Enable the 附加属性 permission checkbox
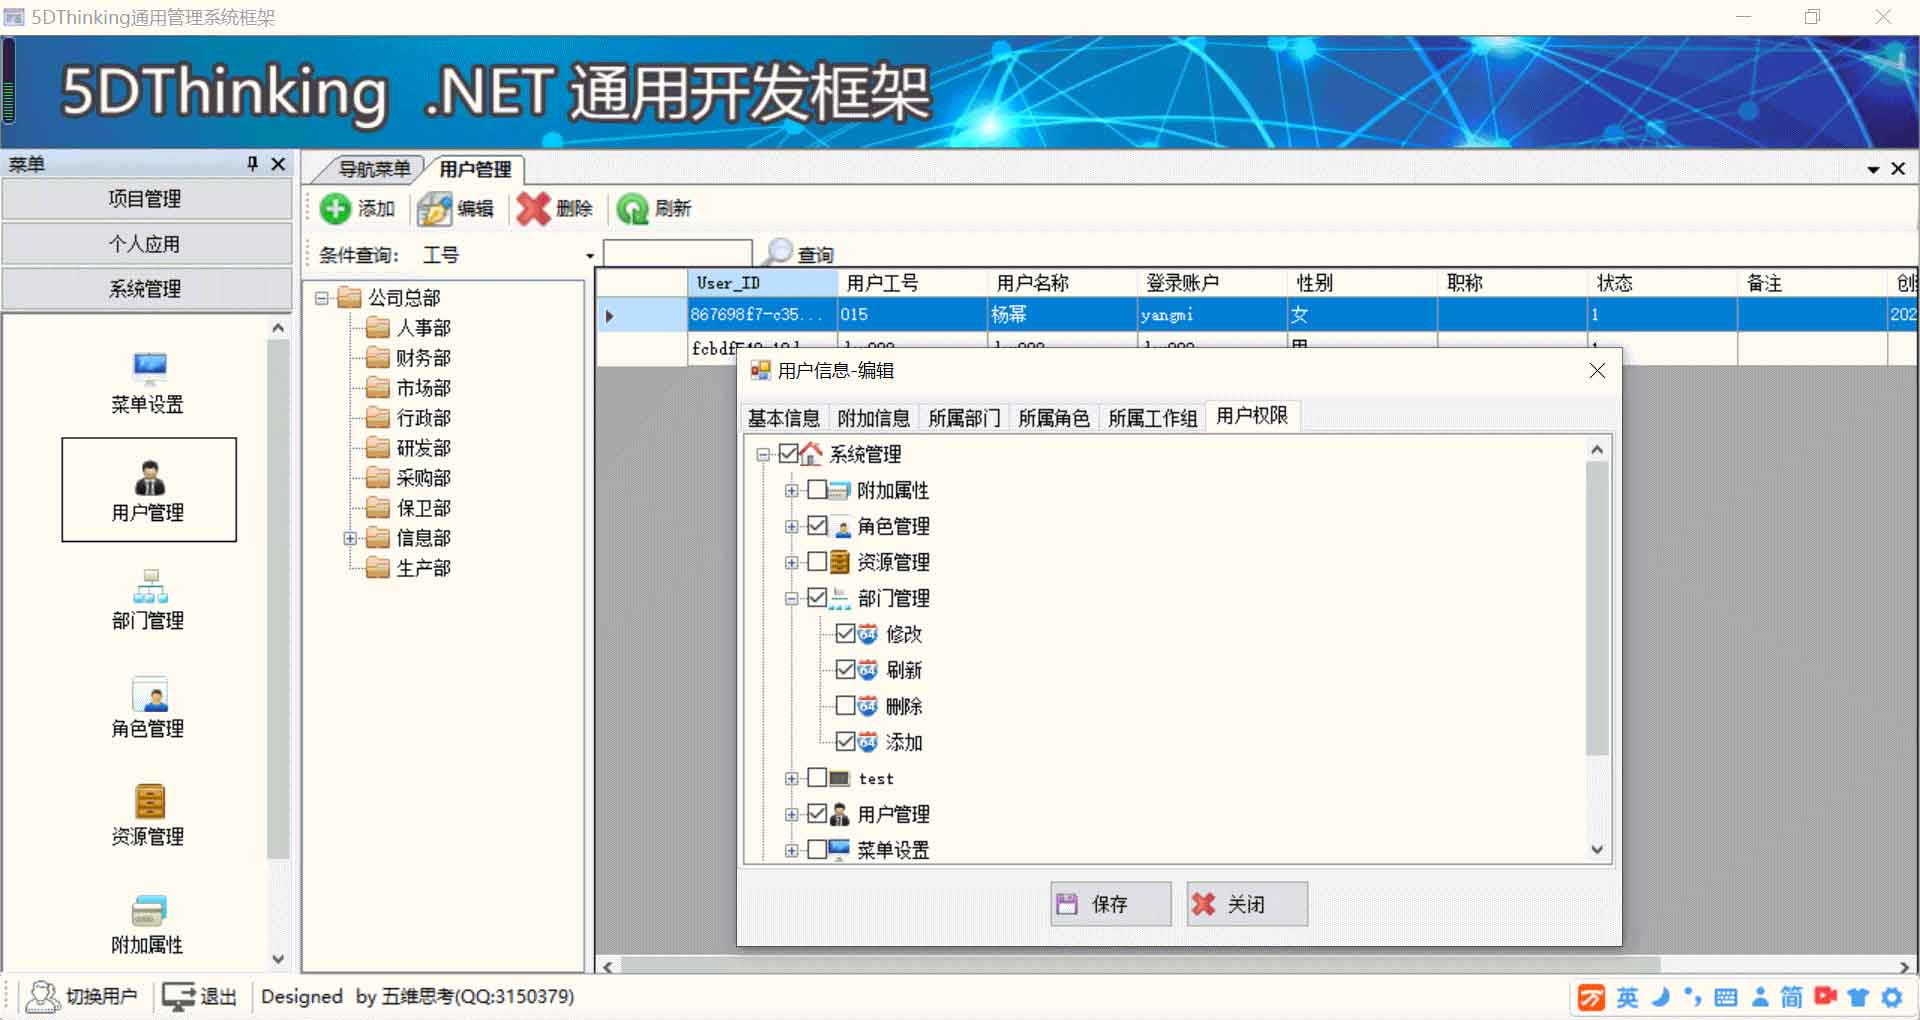 click(817, 490)
